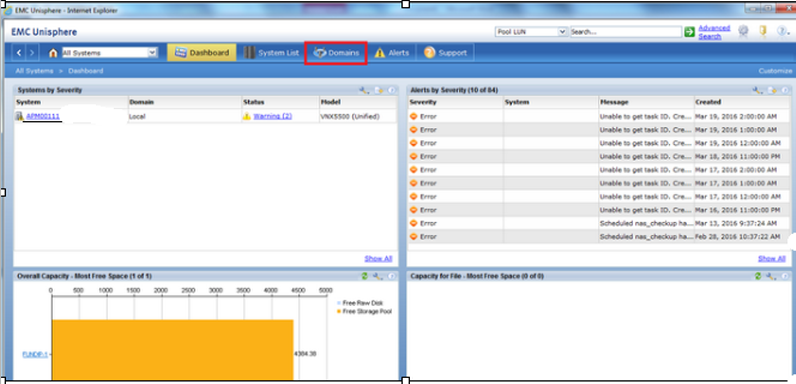Run search with the green arrow button
Screen dimensions: 796x384
689,31
